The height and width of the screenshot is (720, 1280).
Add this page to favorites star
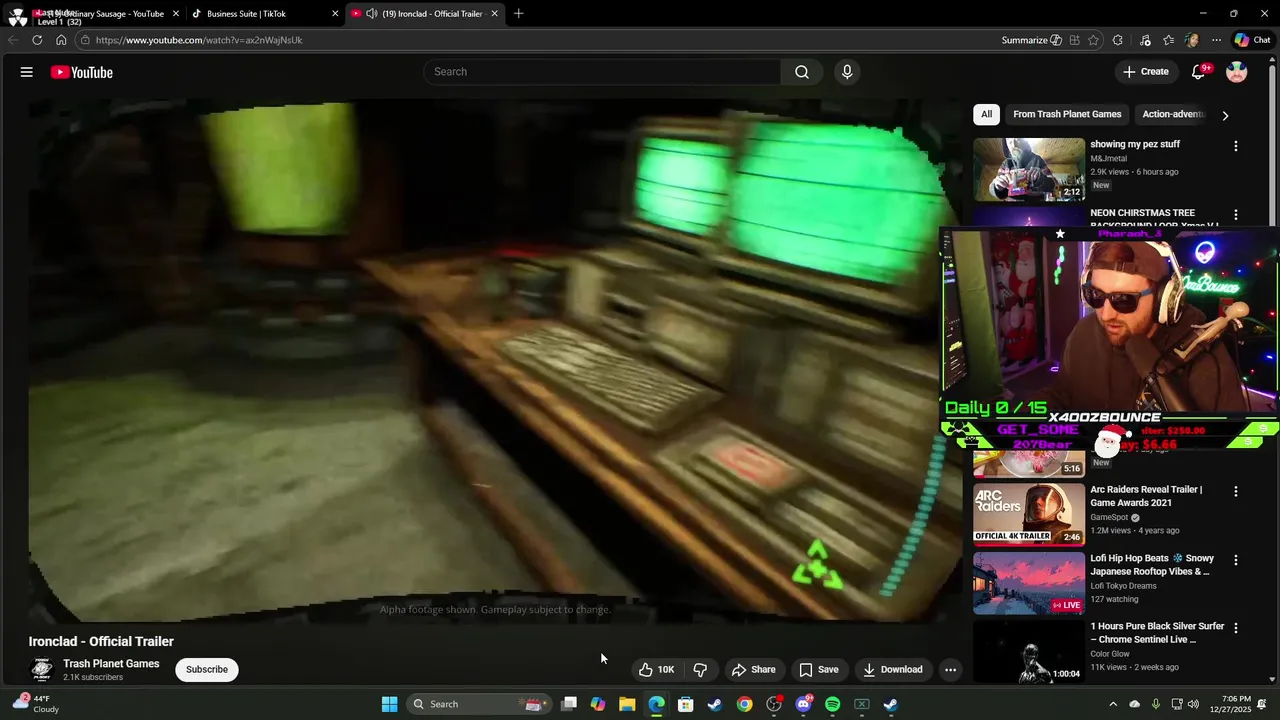coord(1093,40)
